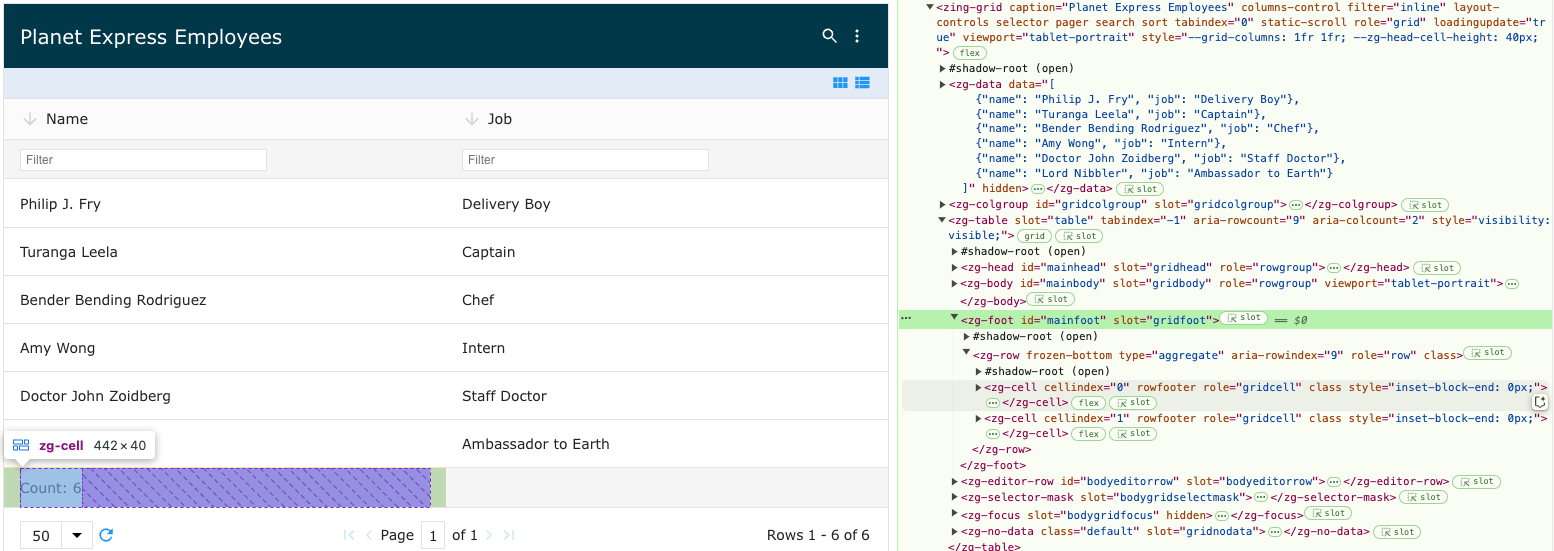Open the three-dot grid menu
This screenshot has height=551, width=1554.
pyautogui.click(x=857, y=36)
